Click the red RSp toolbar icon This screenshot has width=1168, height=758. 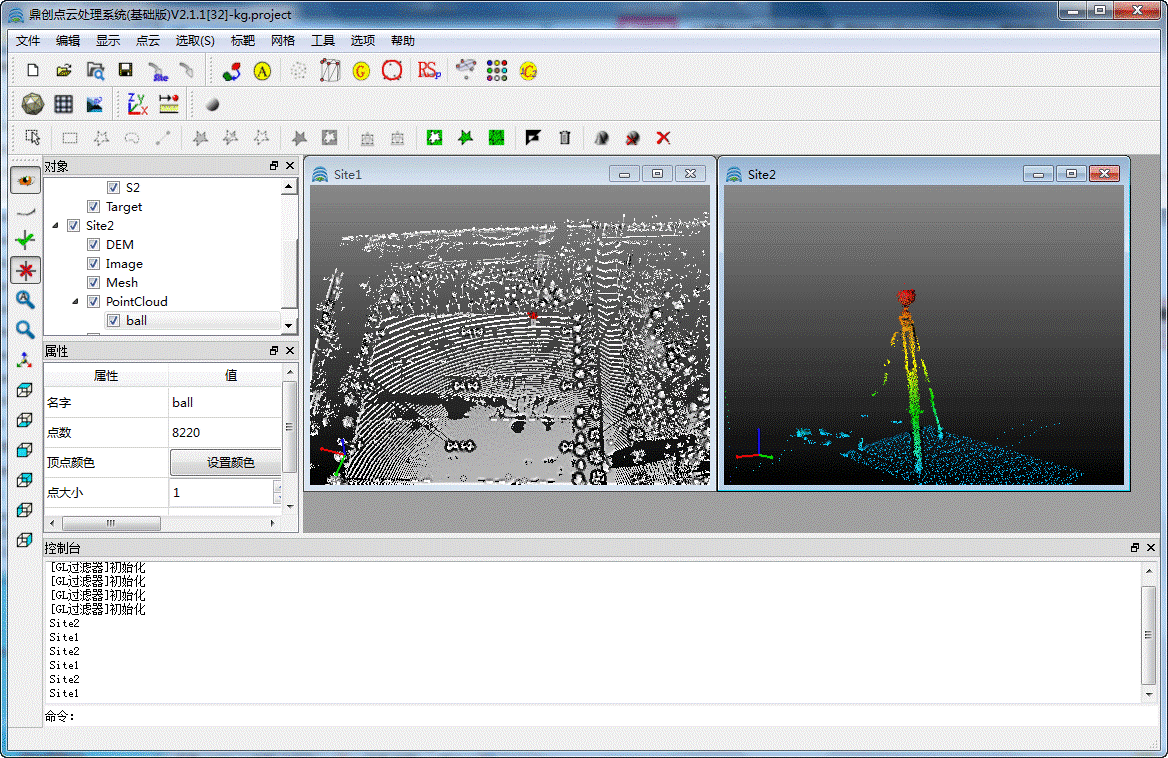[x=429, y=70]
